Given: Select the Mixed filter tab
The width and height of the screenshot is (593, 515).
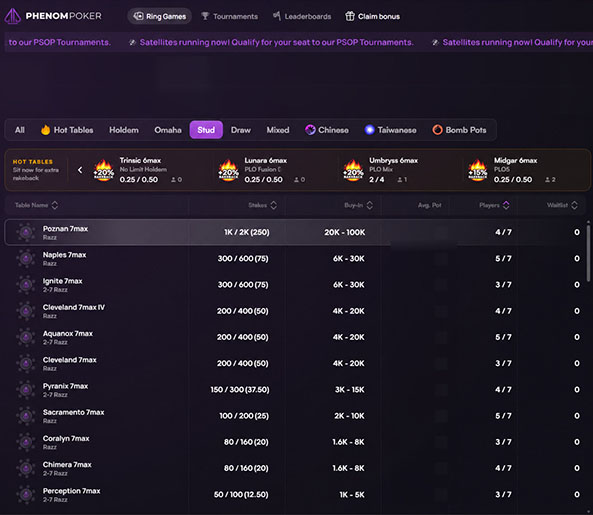Looking at the screenshot, I should coord(278,130).
